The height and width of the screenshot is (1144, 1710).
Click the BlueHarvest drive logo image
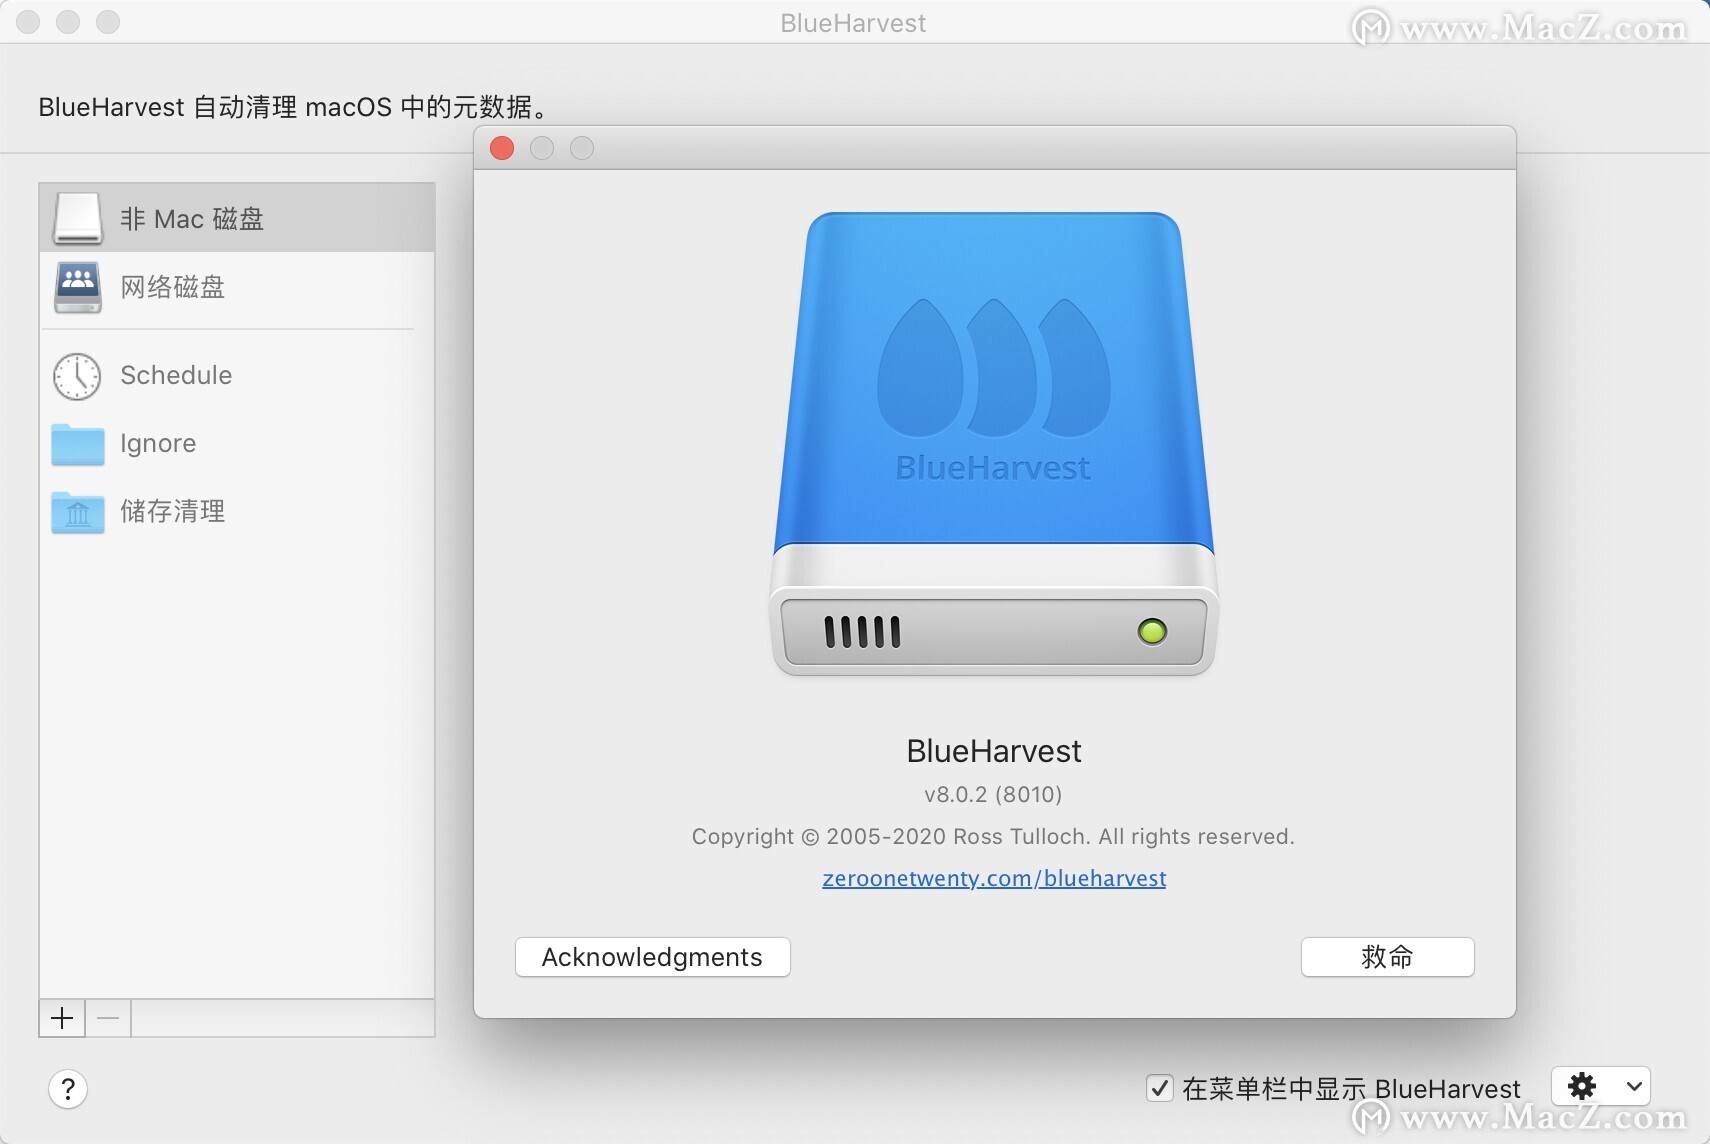point(994,444)
